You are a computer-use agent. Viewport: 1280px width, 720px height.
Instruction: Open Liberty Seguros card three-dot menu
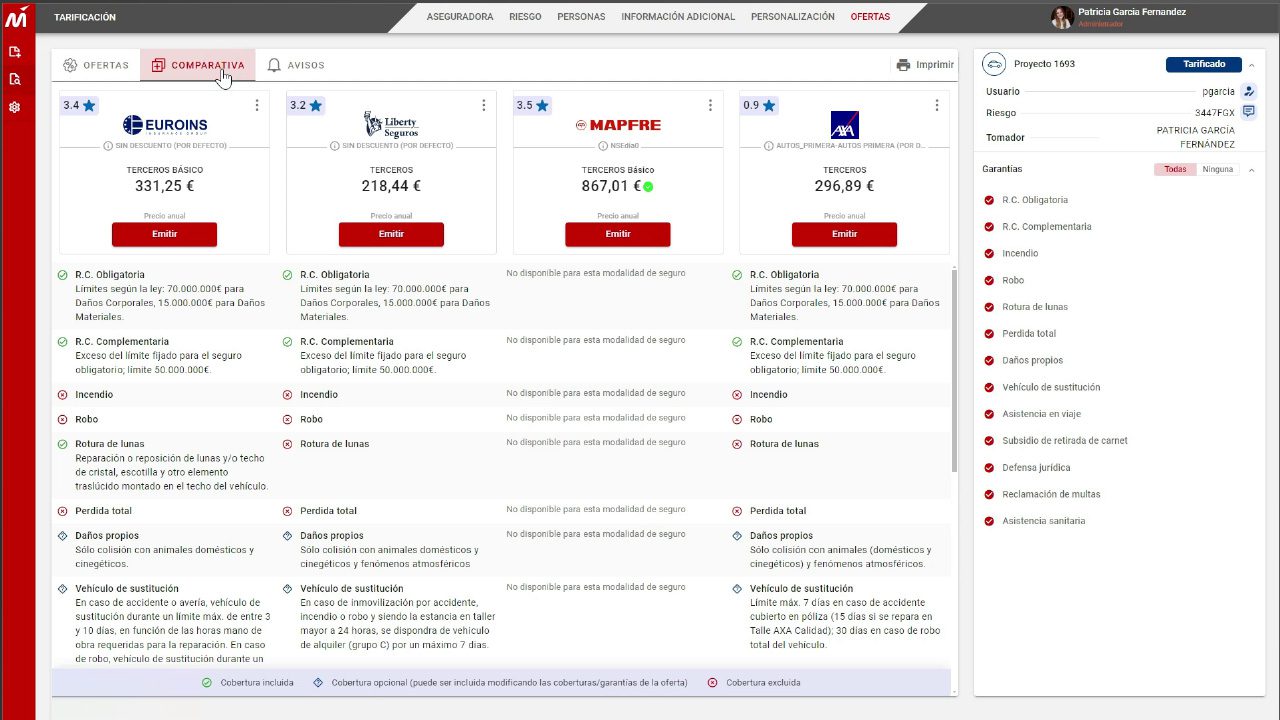pyautogui.click(x=484, y=105)
